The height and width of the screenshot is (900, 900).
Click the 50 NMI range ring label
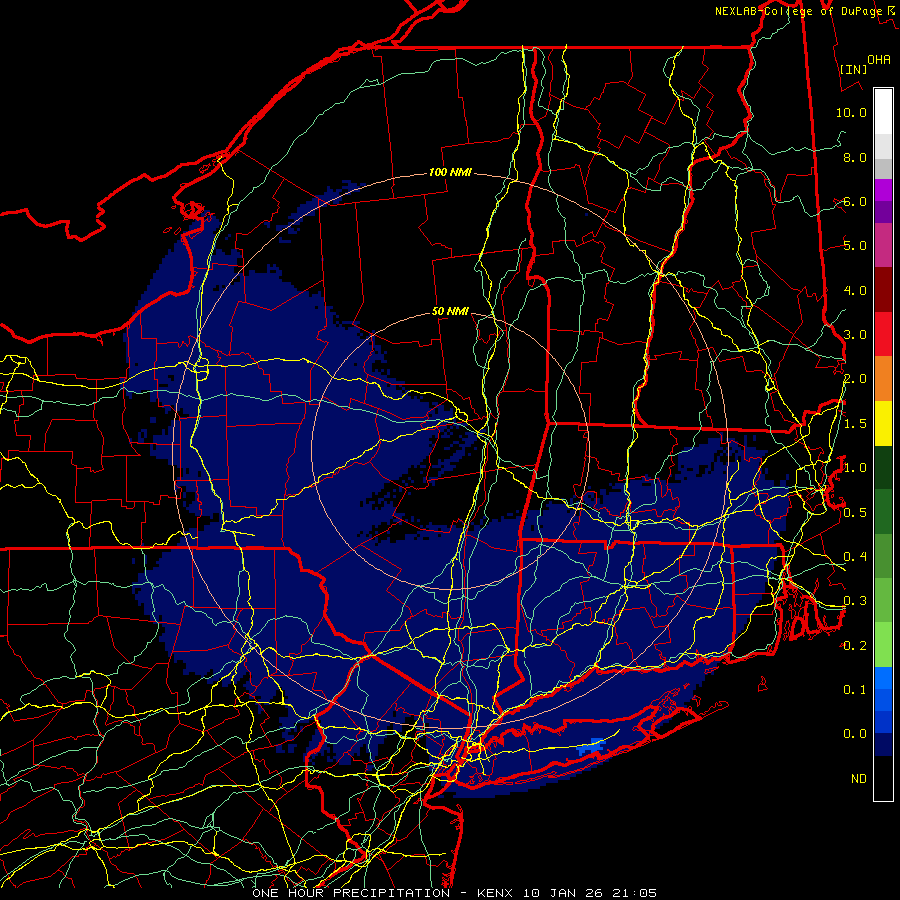[450, 311]
